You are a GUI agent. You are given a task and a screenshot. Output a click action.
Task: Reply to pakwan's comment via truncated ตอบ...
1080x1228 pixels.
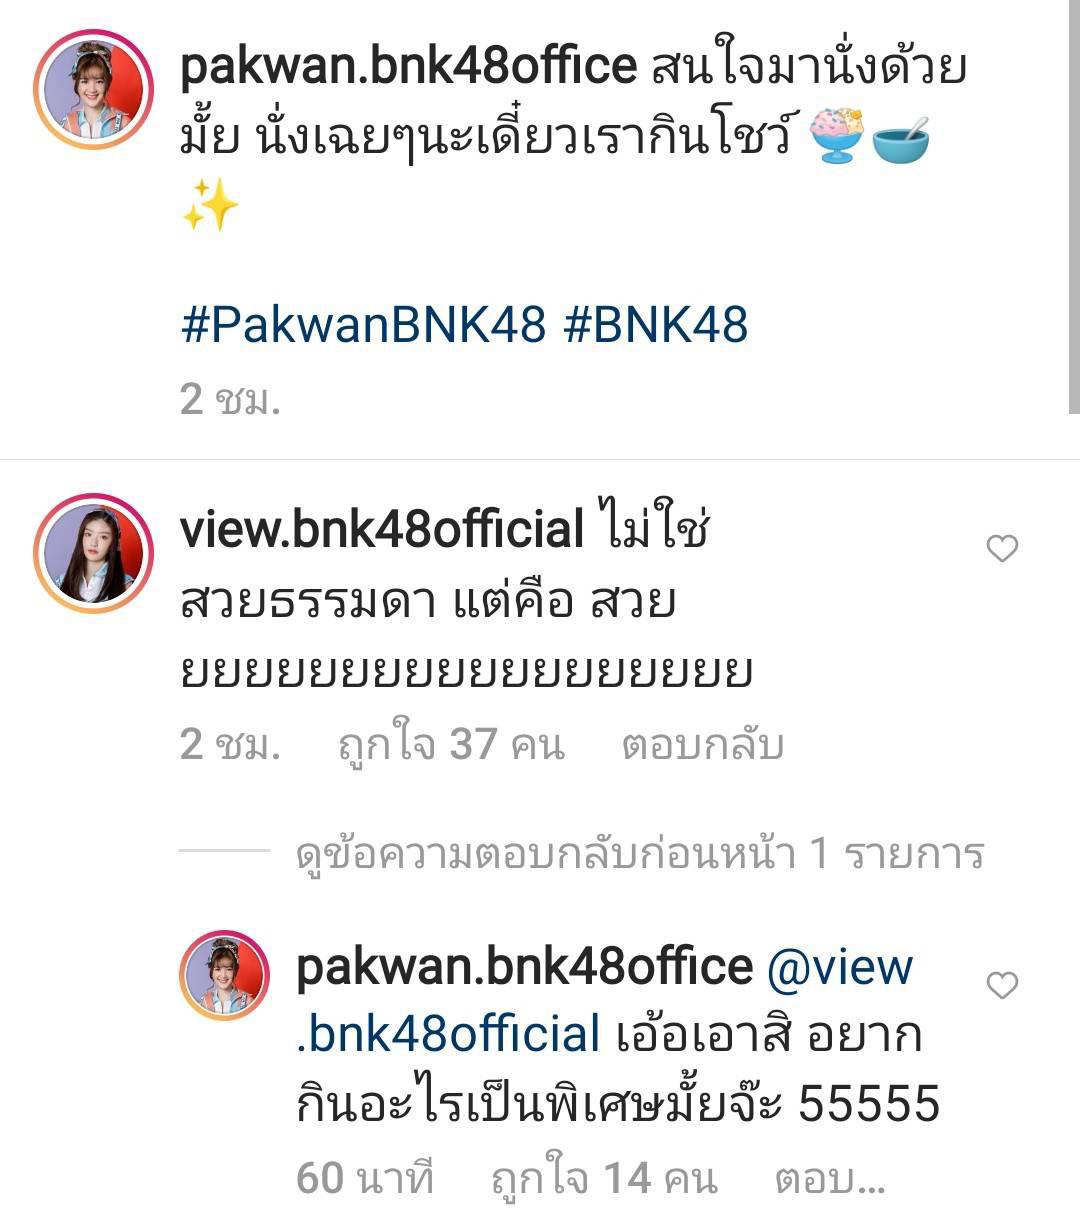click(x=830, y=1179)
